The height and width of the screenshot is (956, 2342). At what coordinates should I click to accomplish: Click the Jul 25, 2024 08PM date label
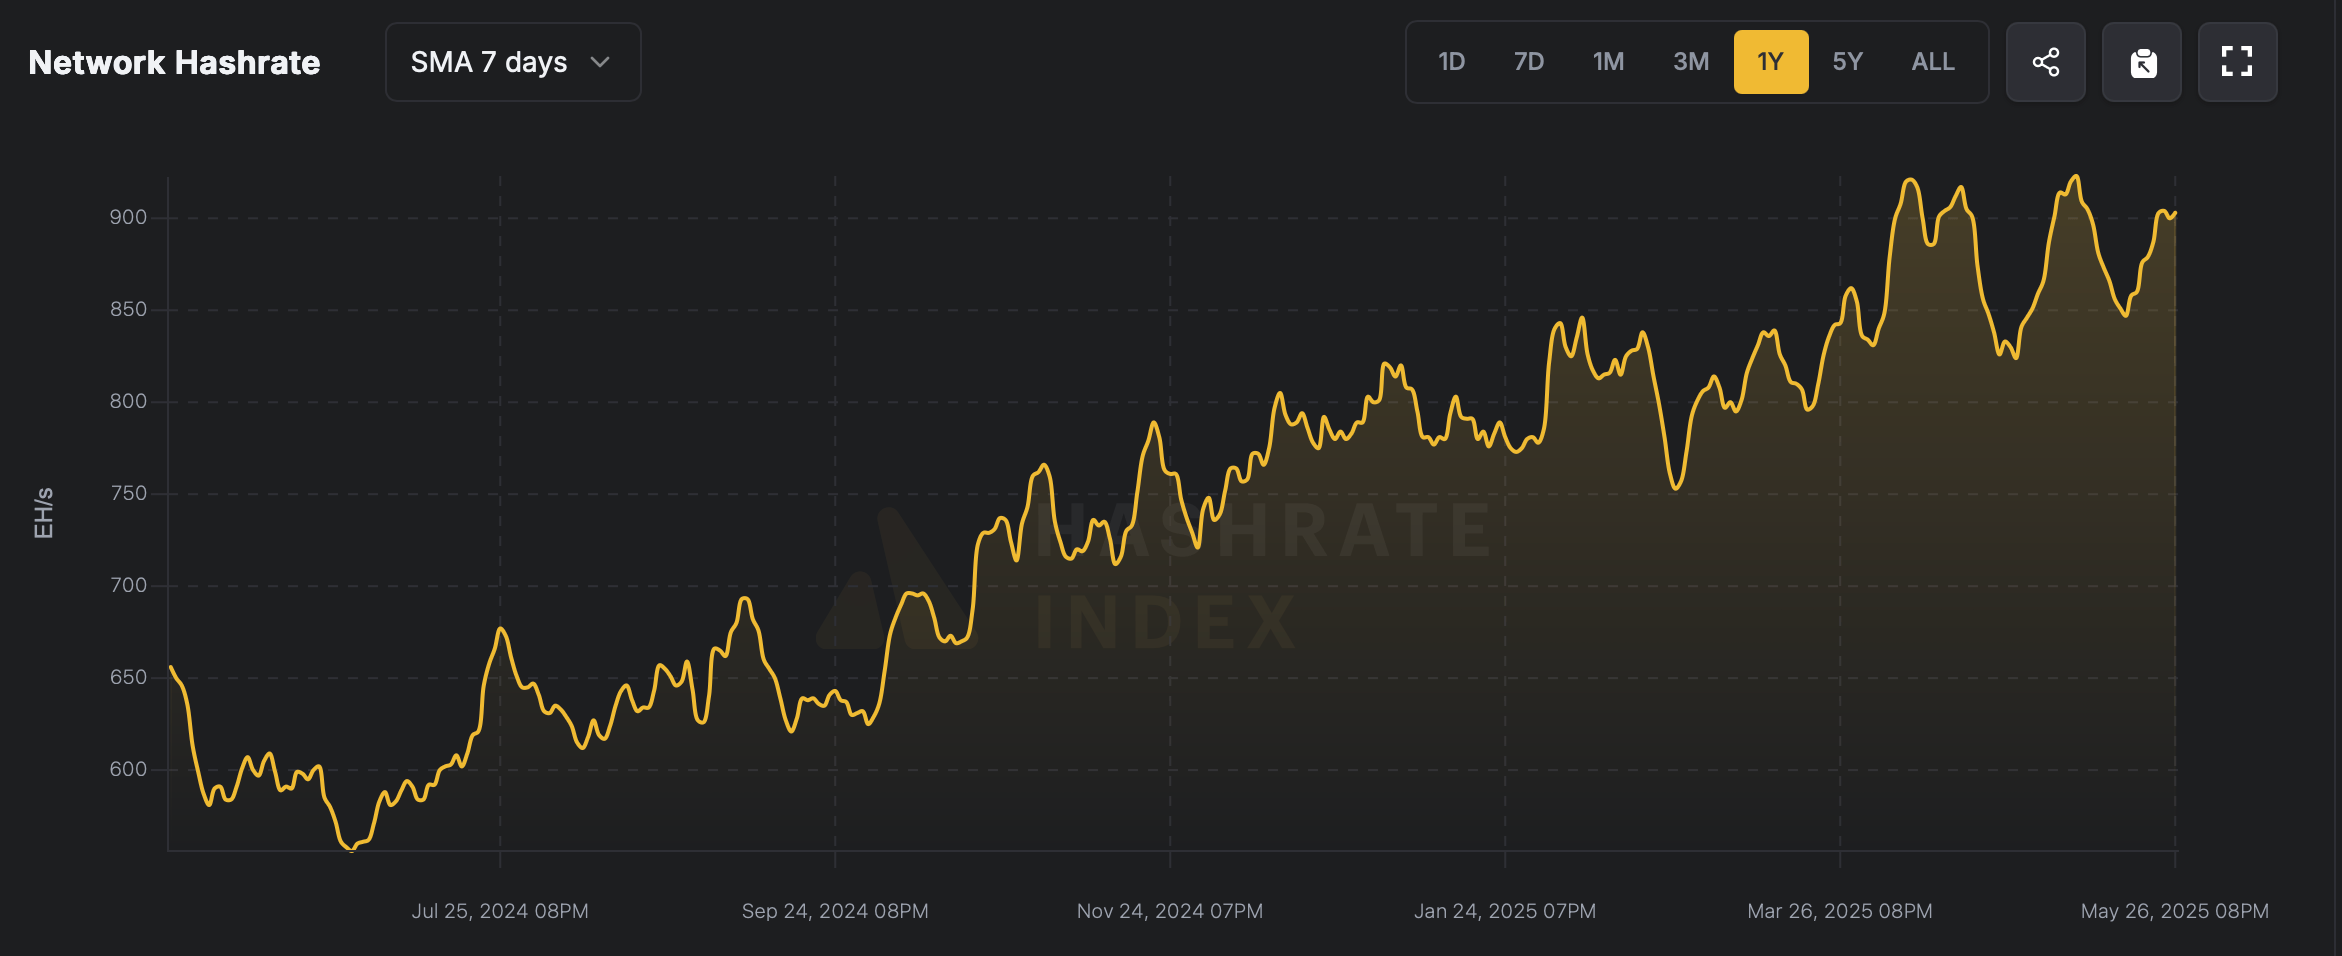point(500,911)
